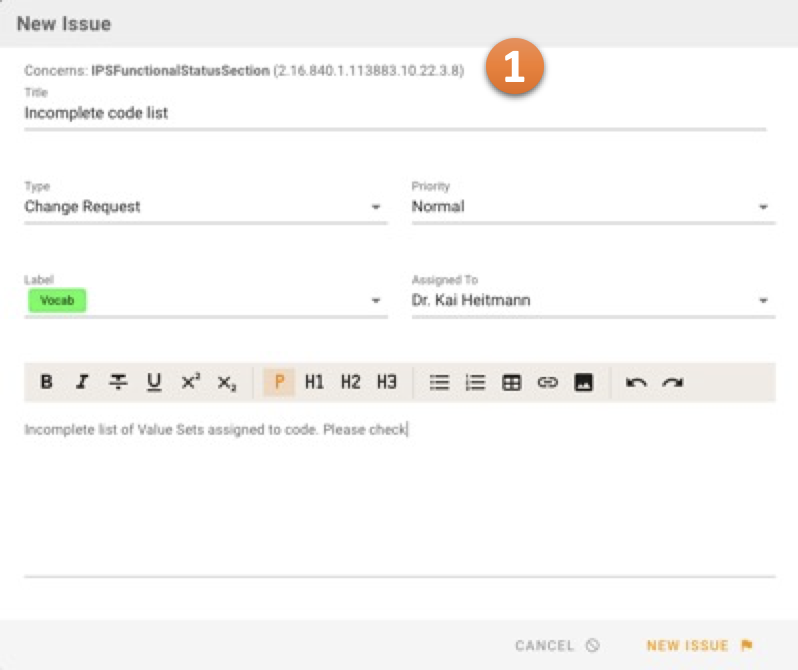Viewport: 798px width, 670px height.
Task: Apply subscript formatting
Action: coord(227,382)
